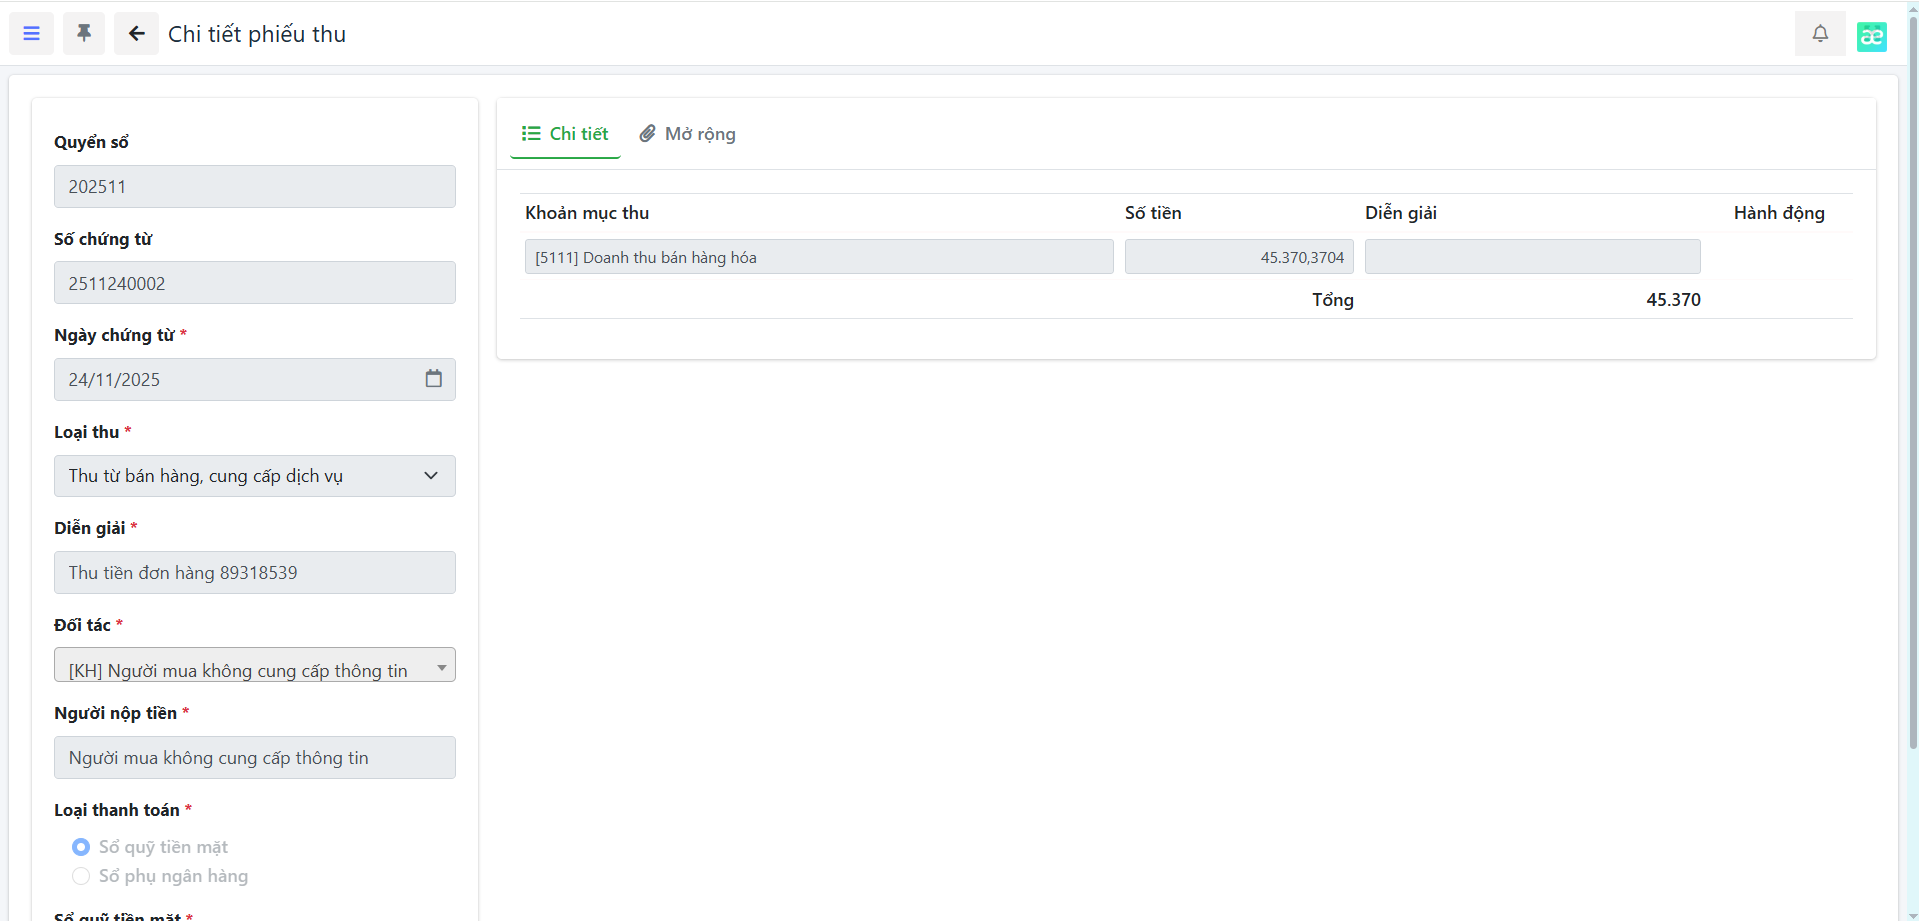Click the Số tiền amount field
The height and width of the screenshot is (921, 1919).
(x=1238, y=257)
